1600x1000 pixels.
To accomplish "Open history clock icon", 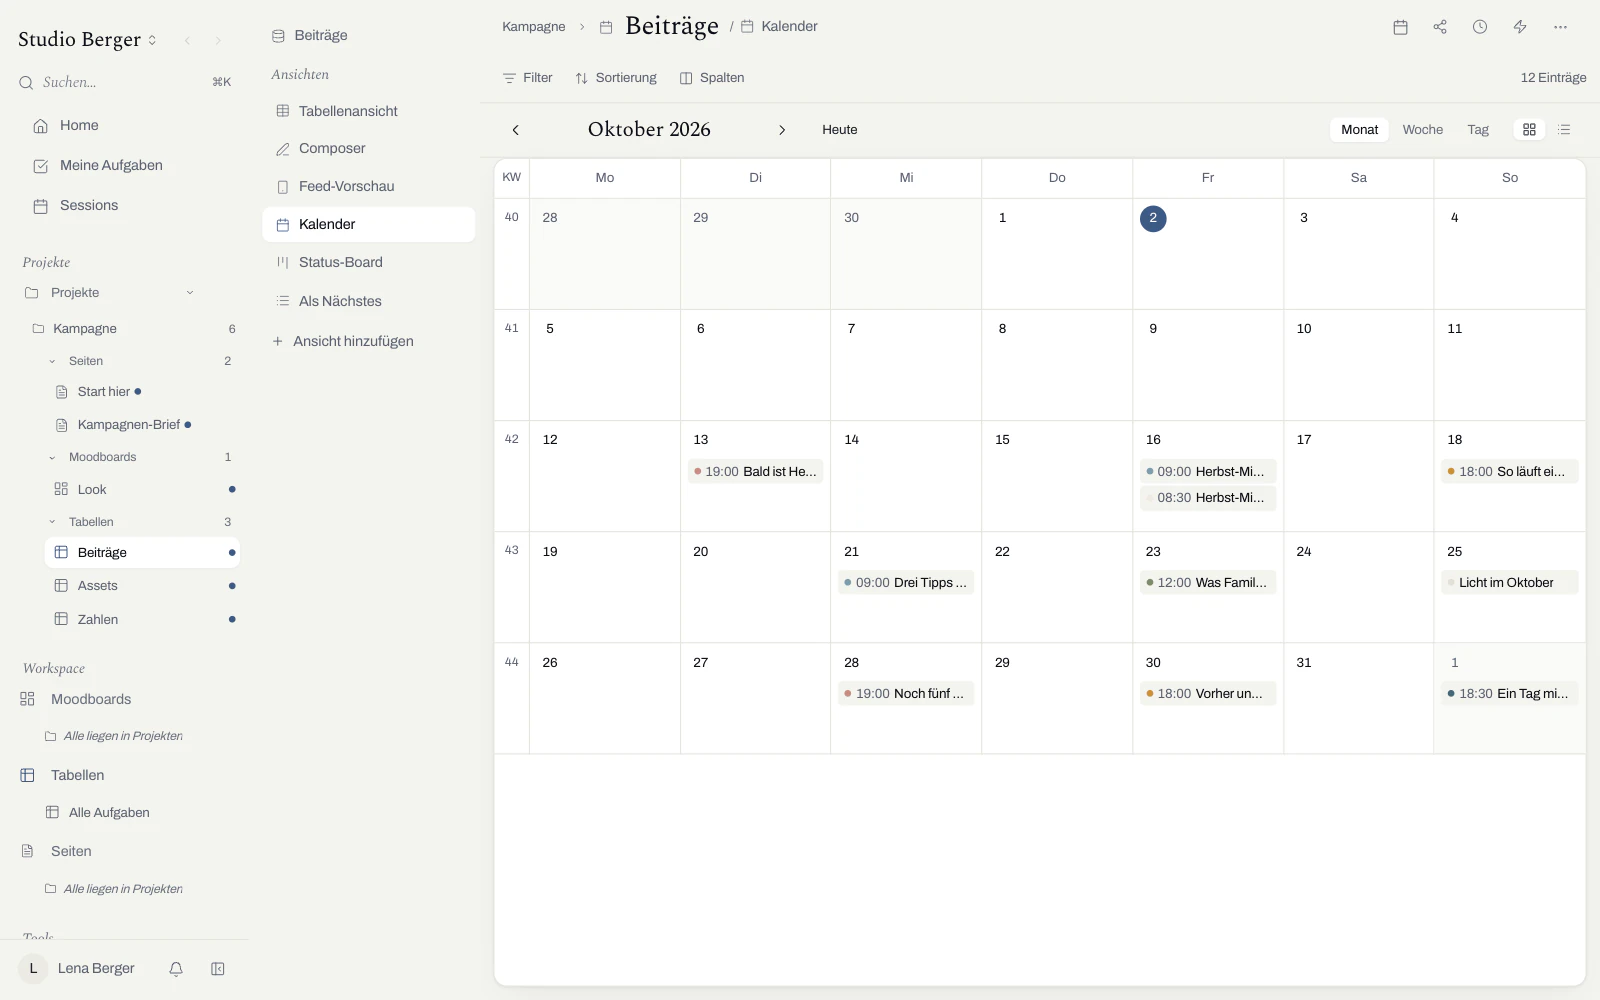I will (x=1480, y=27).
